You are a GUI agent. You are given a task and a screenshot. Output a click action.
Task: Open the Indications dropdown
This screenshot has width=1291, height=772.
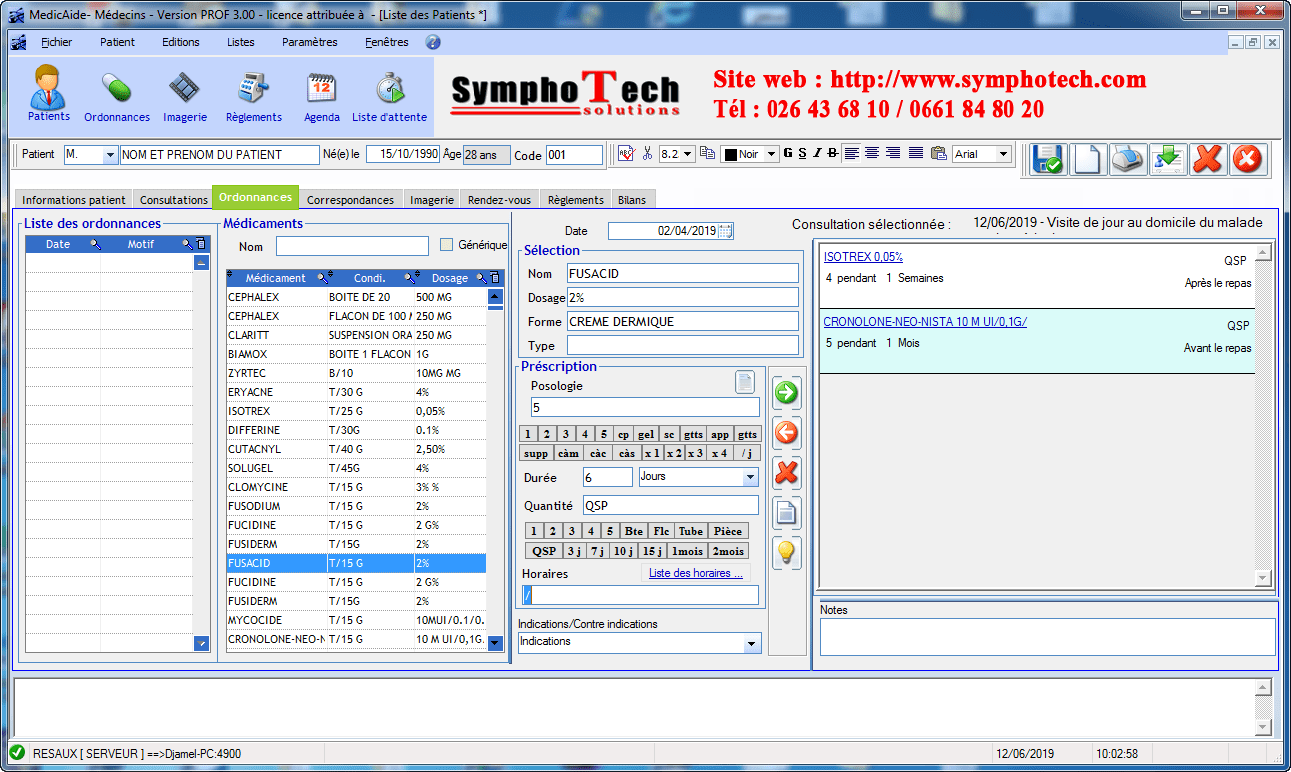752,644
